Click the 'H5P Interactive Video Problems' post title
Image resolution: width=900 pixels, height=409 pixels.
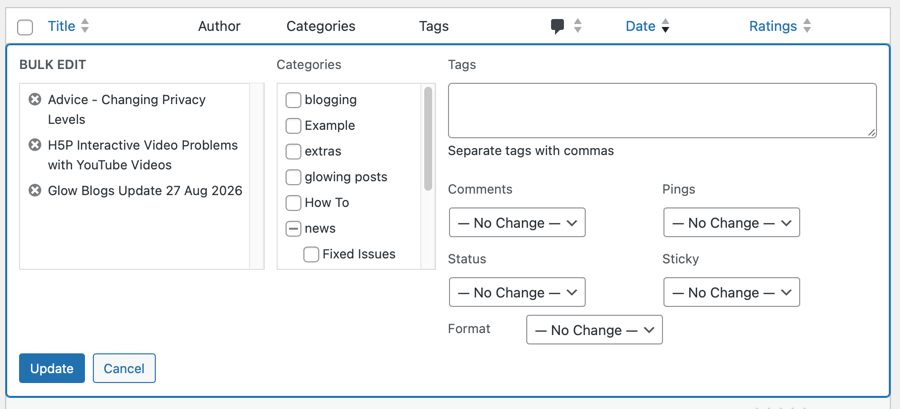(x=142, y=155)
